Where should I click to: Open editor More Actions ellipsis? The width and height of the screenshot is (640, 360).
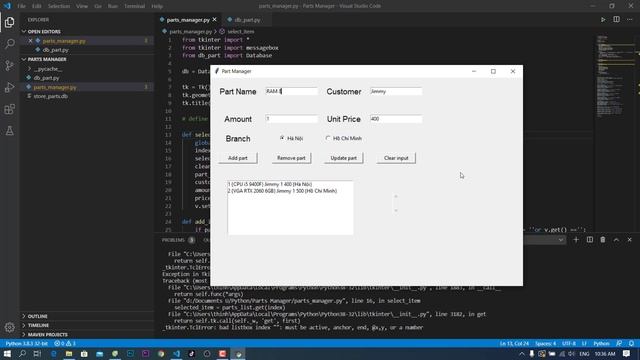630,20
